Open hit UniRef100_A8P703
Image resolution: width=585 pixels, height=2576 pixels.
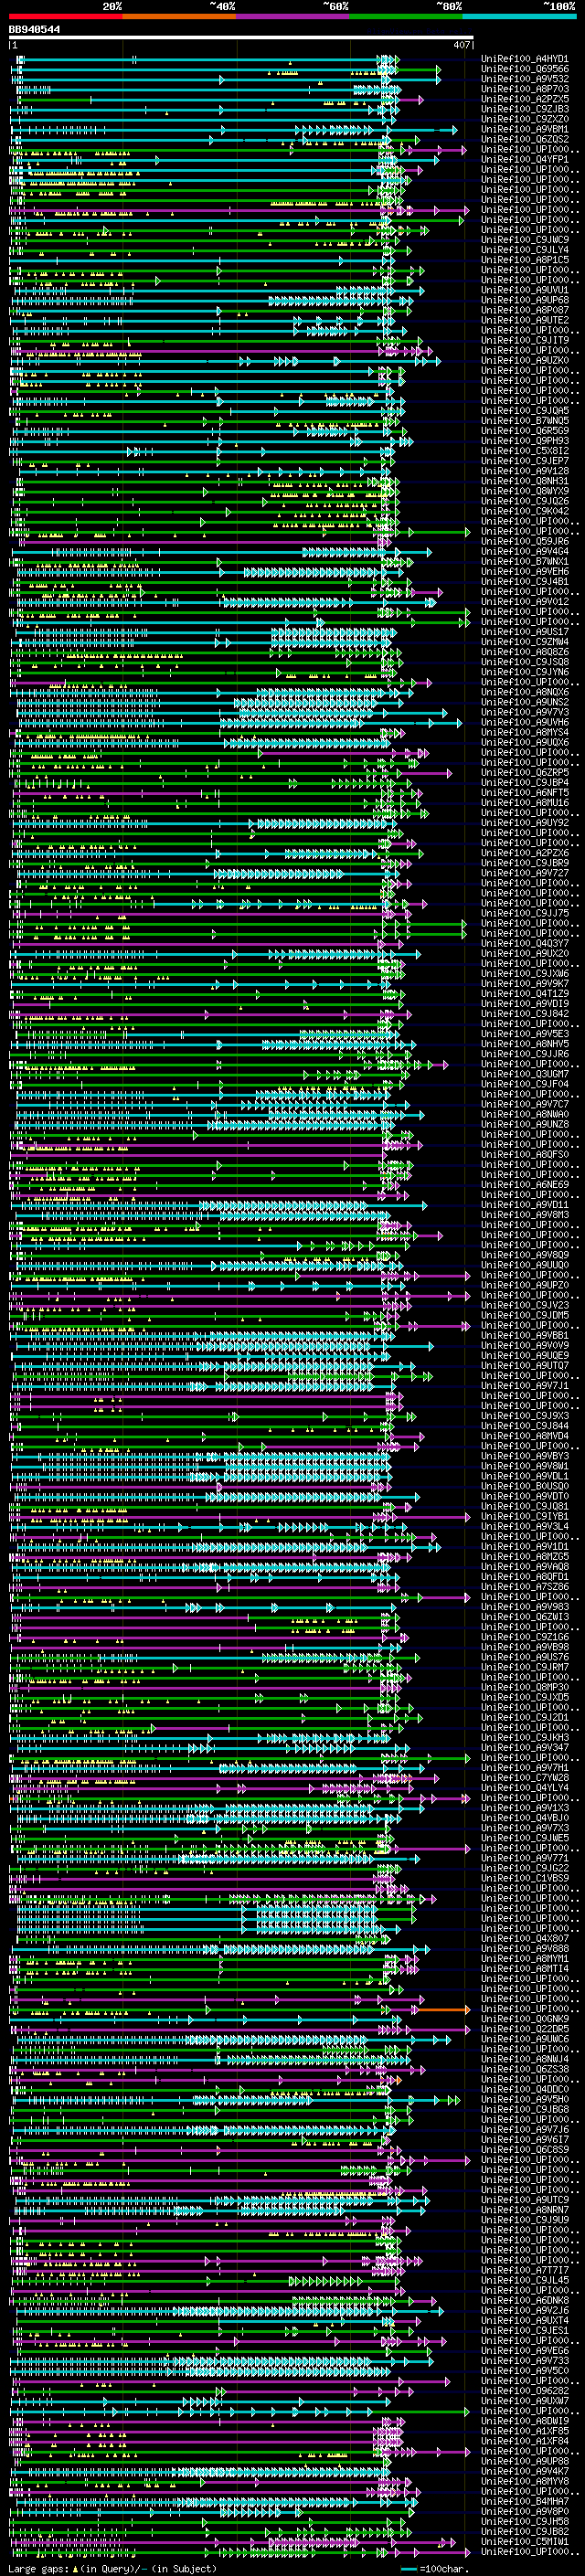[x=524, y=89]
